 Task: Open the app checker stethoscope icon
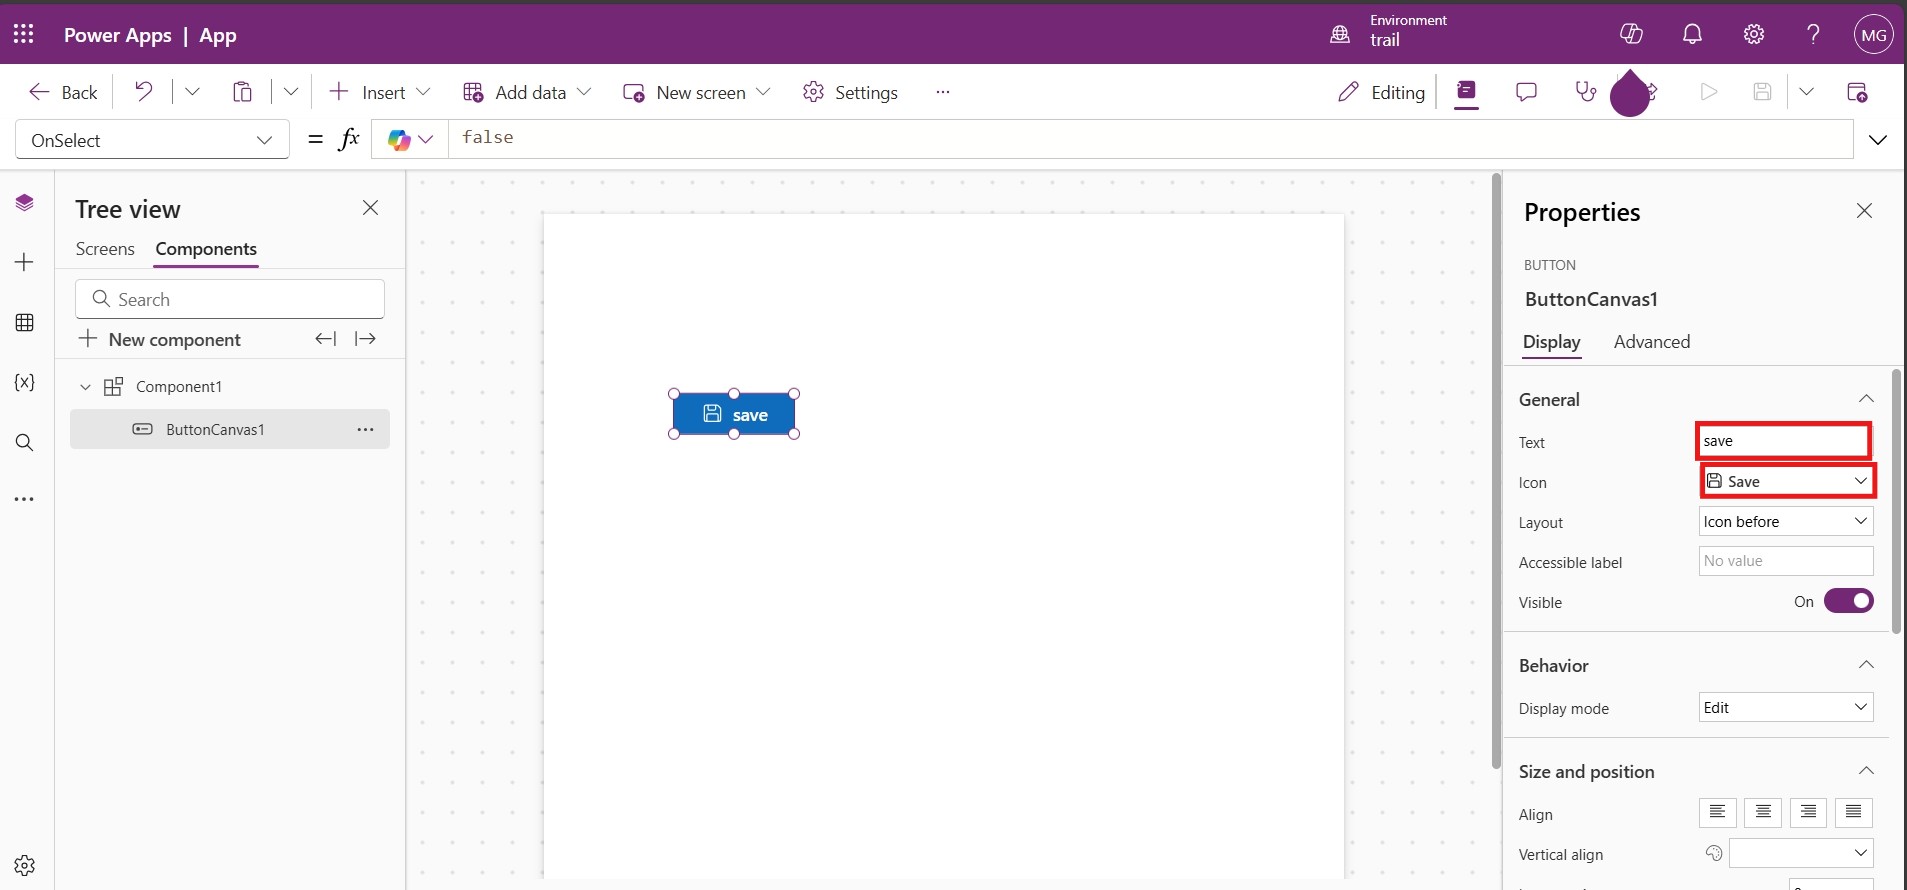1585,92
